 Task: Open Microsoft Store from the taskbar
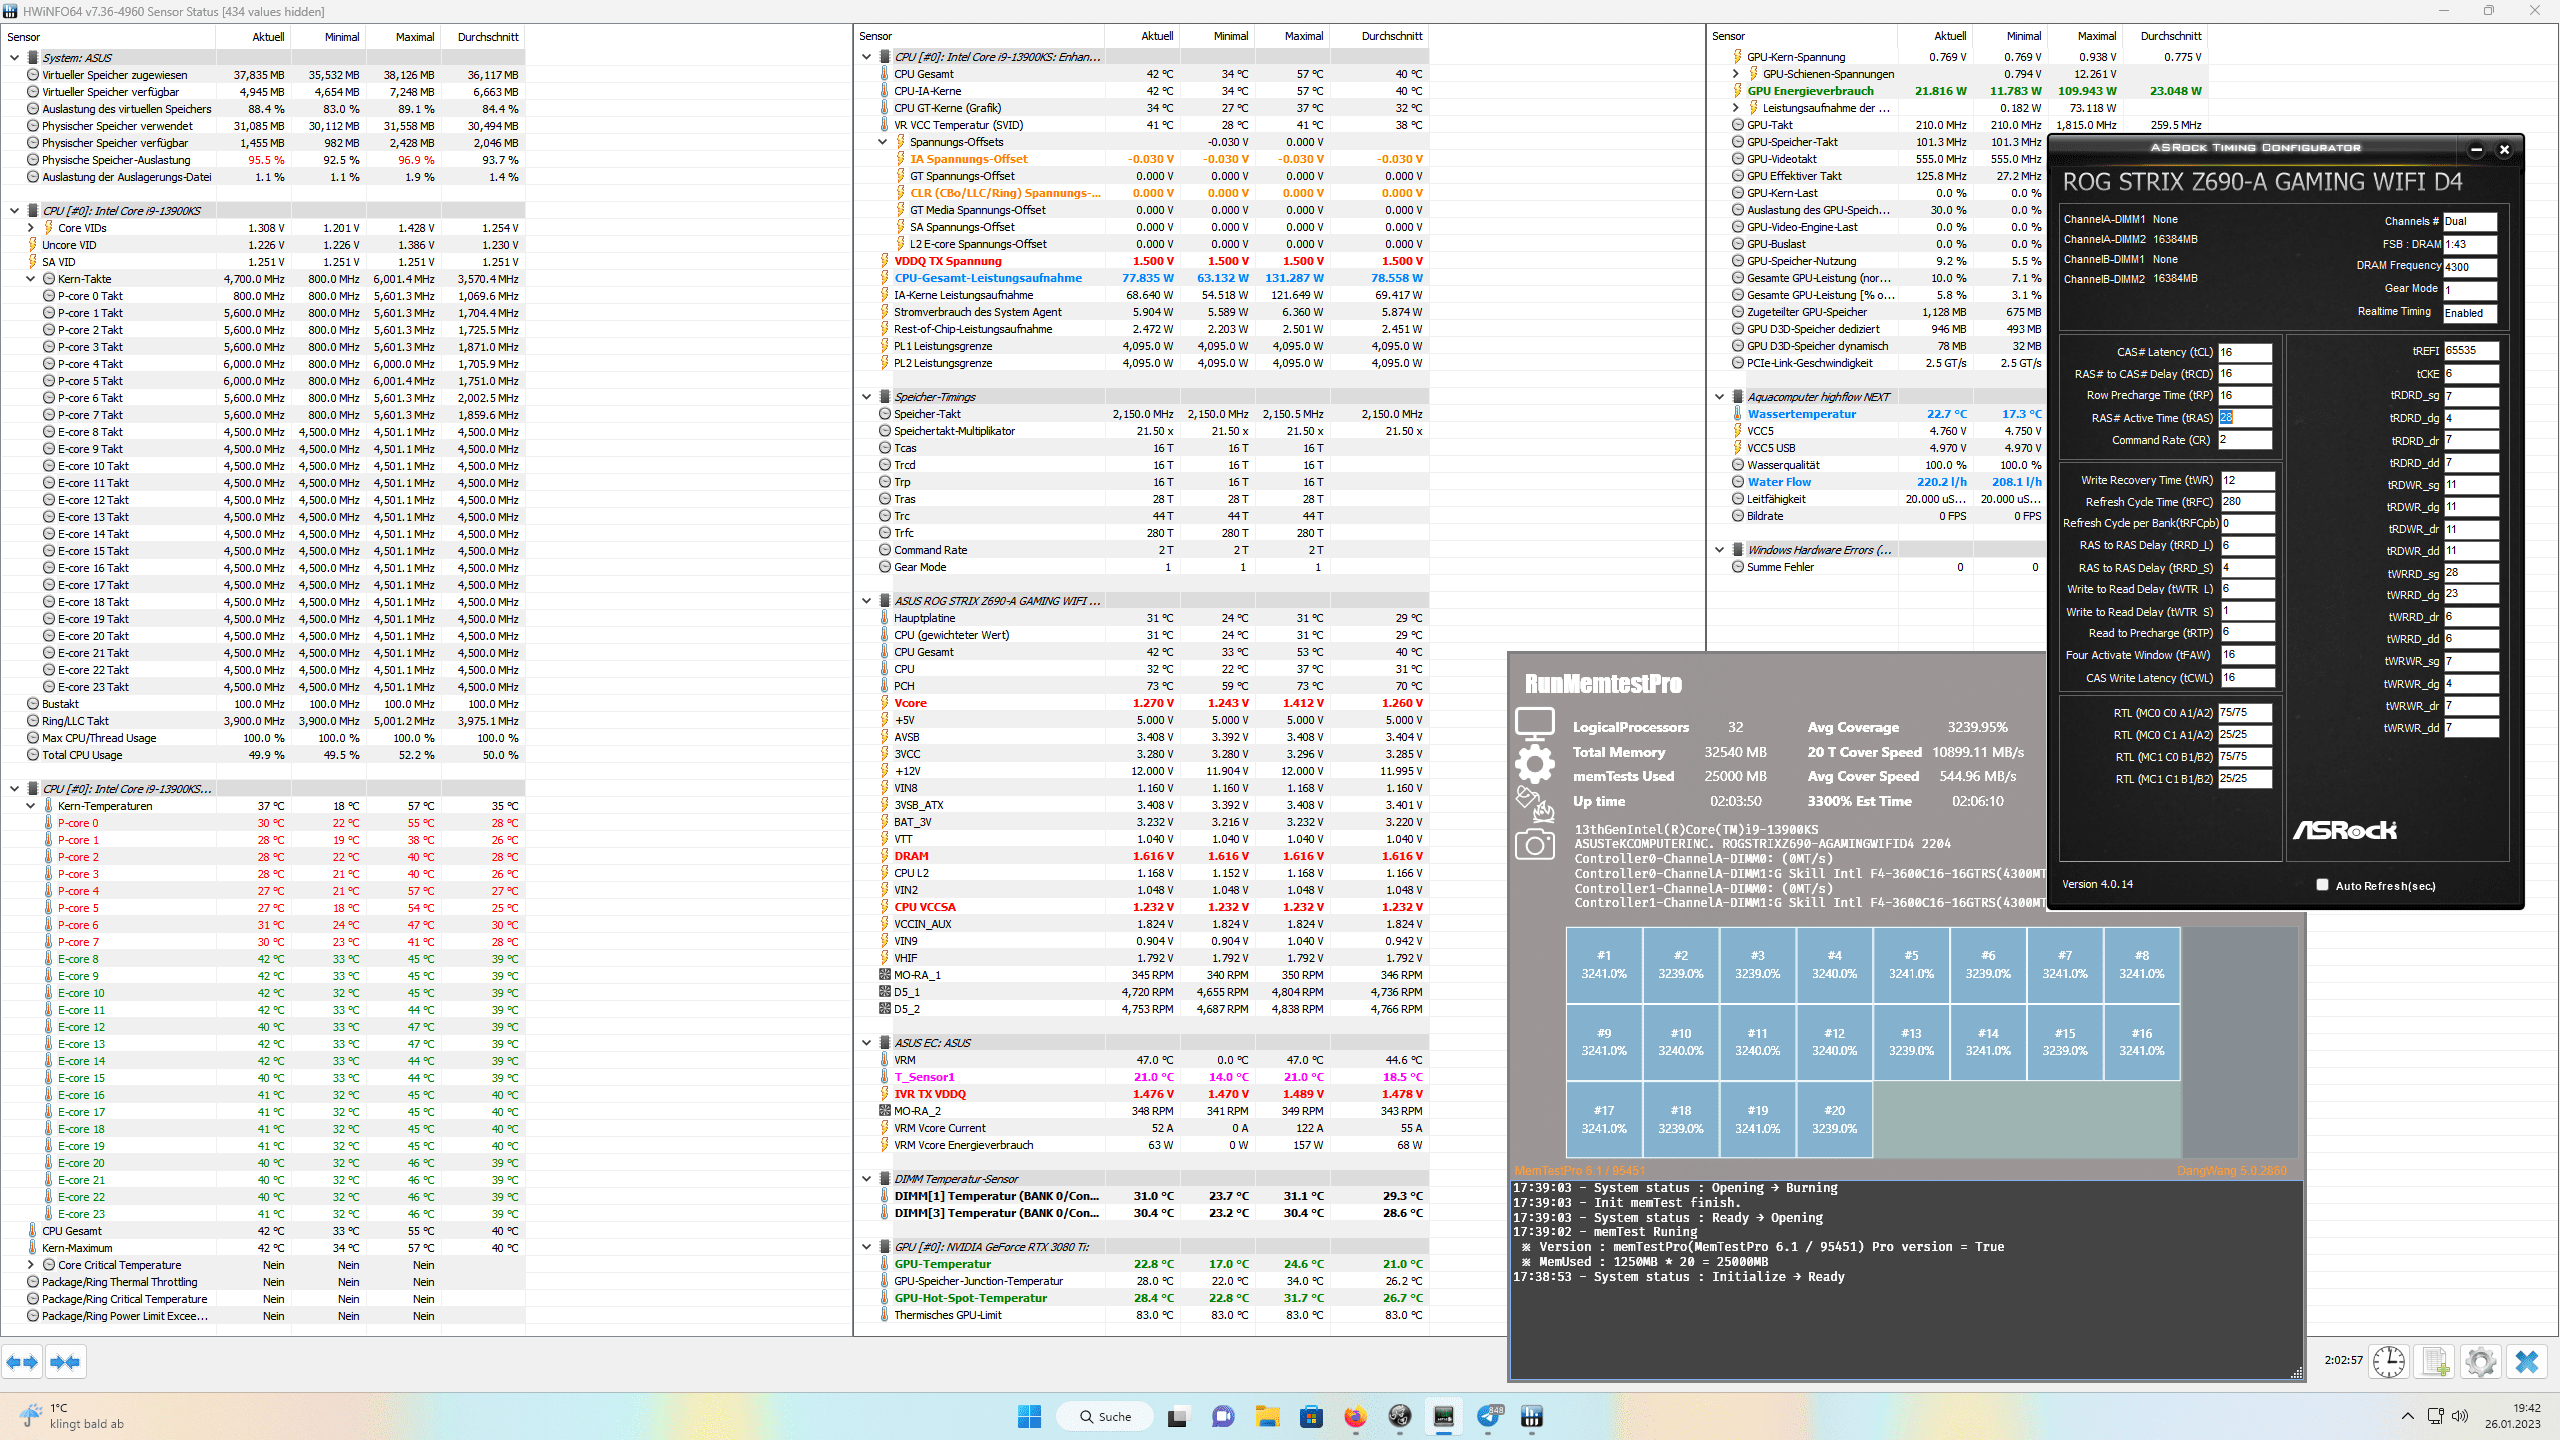[1311, 1416]
